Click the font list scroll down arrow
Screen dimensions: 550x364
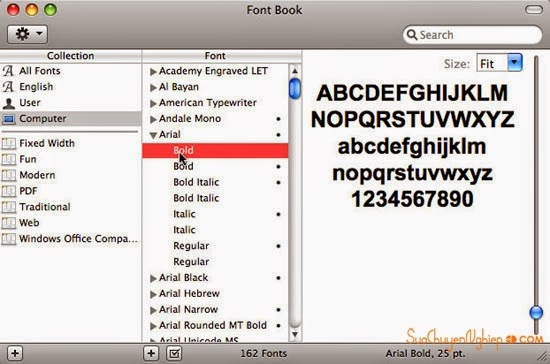(x=295, y=334)
